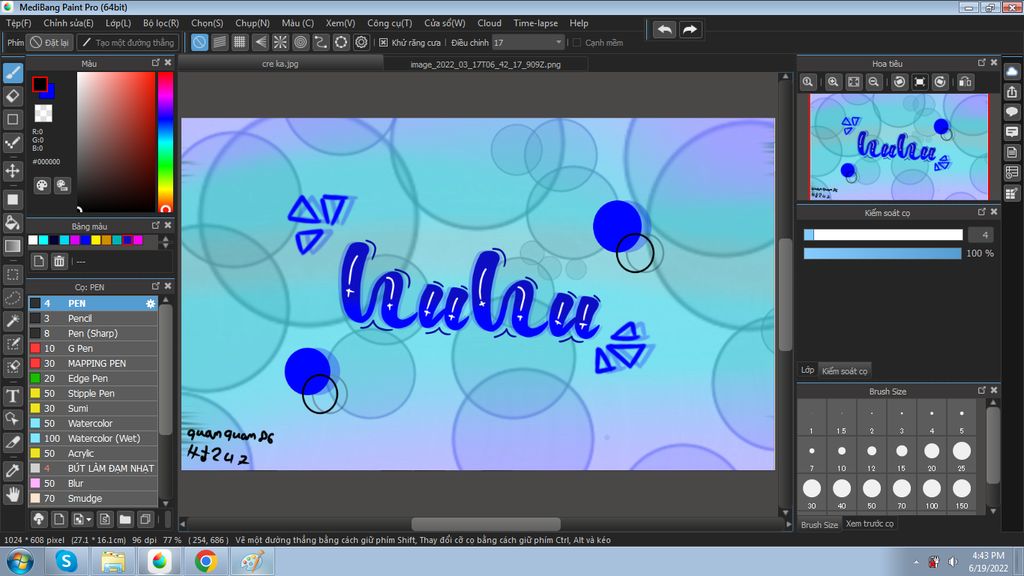Enable crisscross grid snap guide
Viewport: 1024px width, 576px height.
pos(240,42)
